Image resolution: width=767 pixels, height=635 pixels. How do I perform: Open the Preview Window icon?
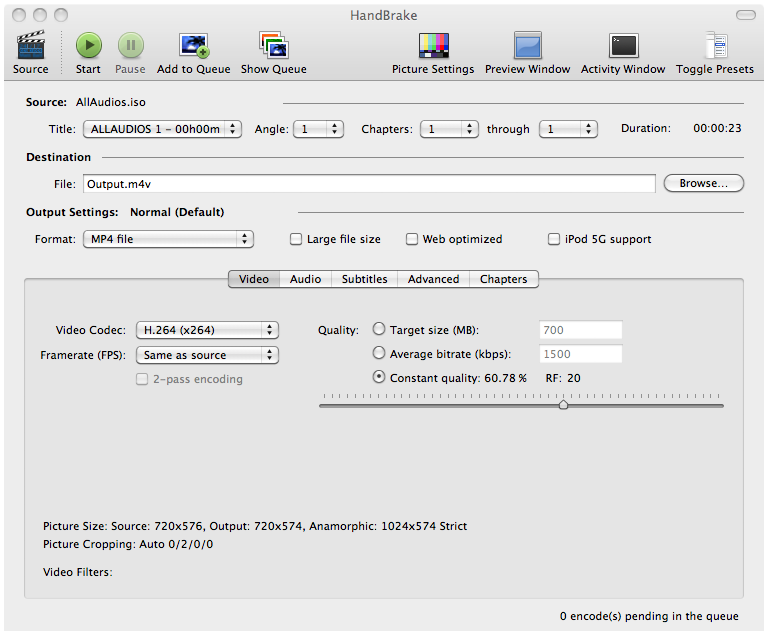point(527,45)
